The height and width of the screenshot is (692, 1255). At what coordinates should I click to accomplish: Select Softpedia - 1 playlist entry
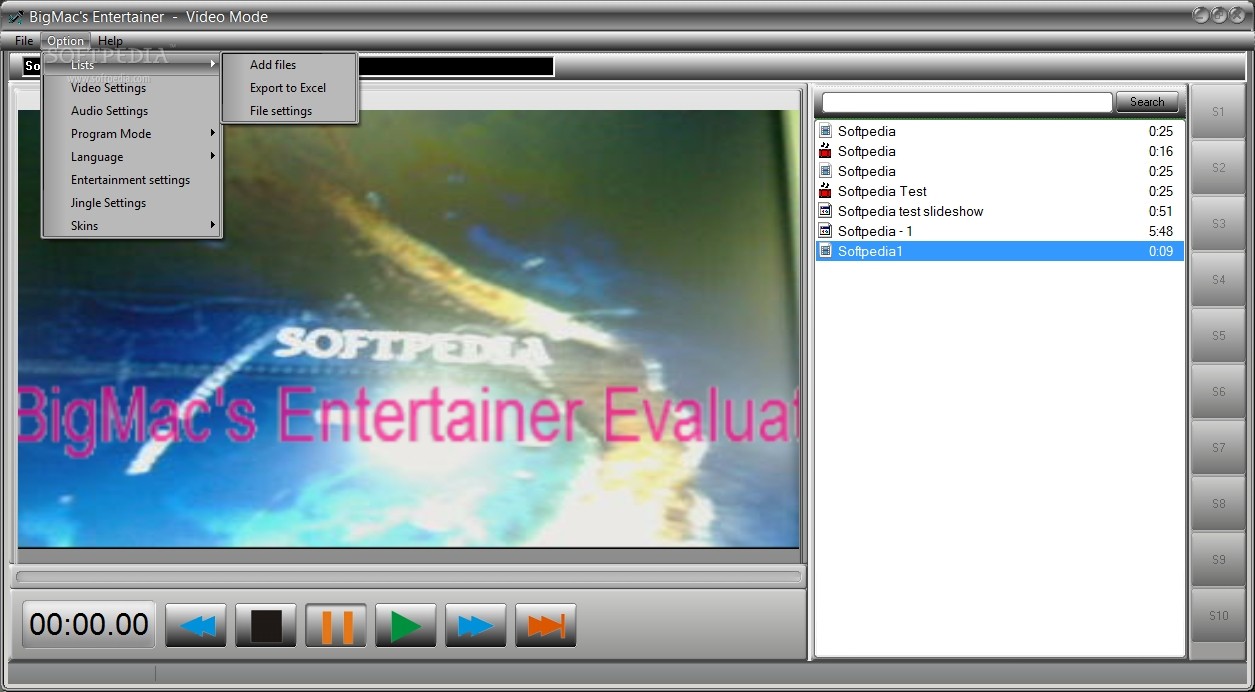click(999, 231)
